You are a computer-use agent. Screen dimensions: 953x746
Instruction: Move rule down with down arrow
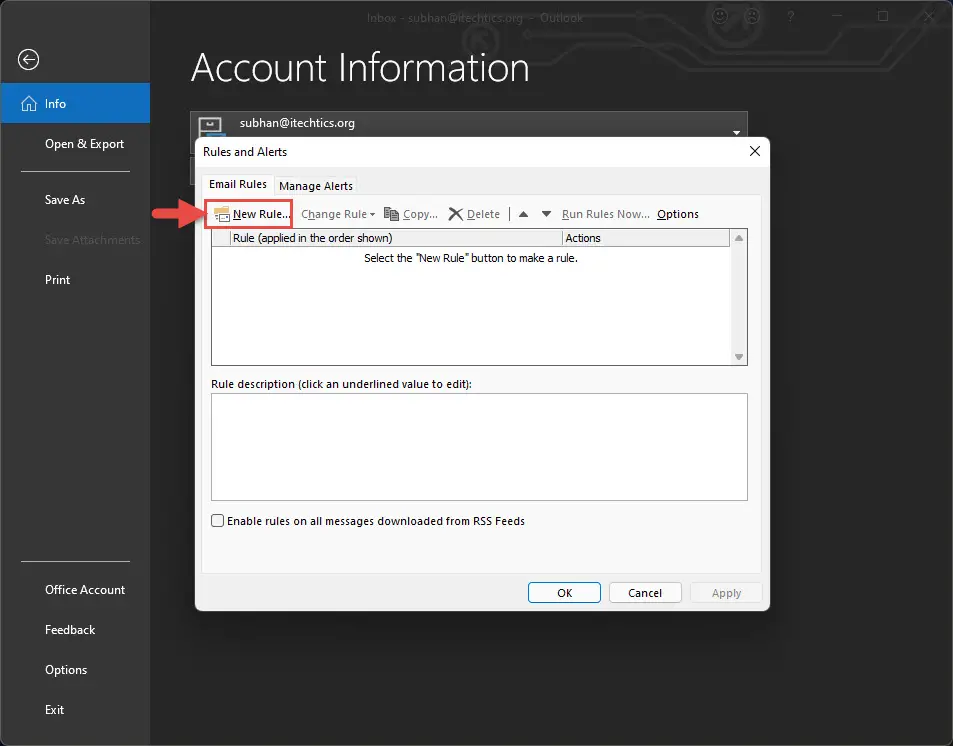[546, 214]
